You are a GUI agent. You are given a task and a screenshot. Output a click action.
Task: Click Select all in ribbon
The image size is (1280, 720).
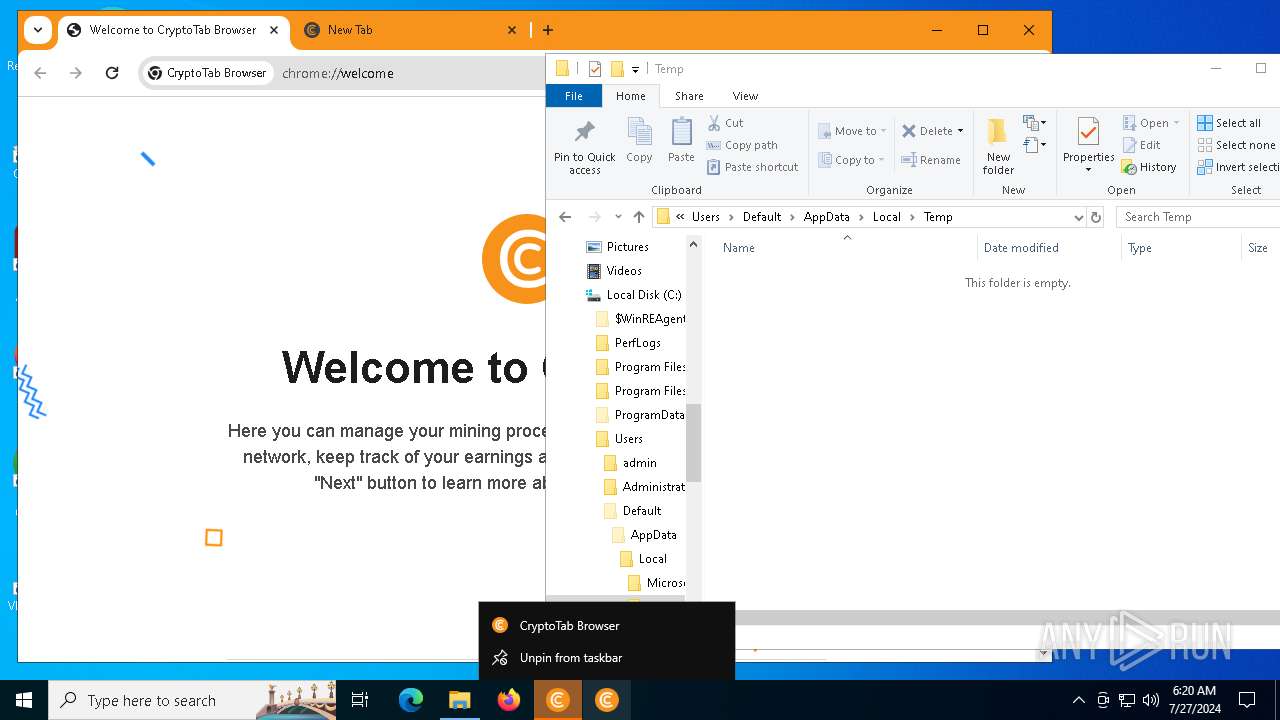point(1229,123)
